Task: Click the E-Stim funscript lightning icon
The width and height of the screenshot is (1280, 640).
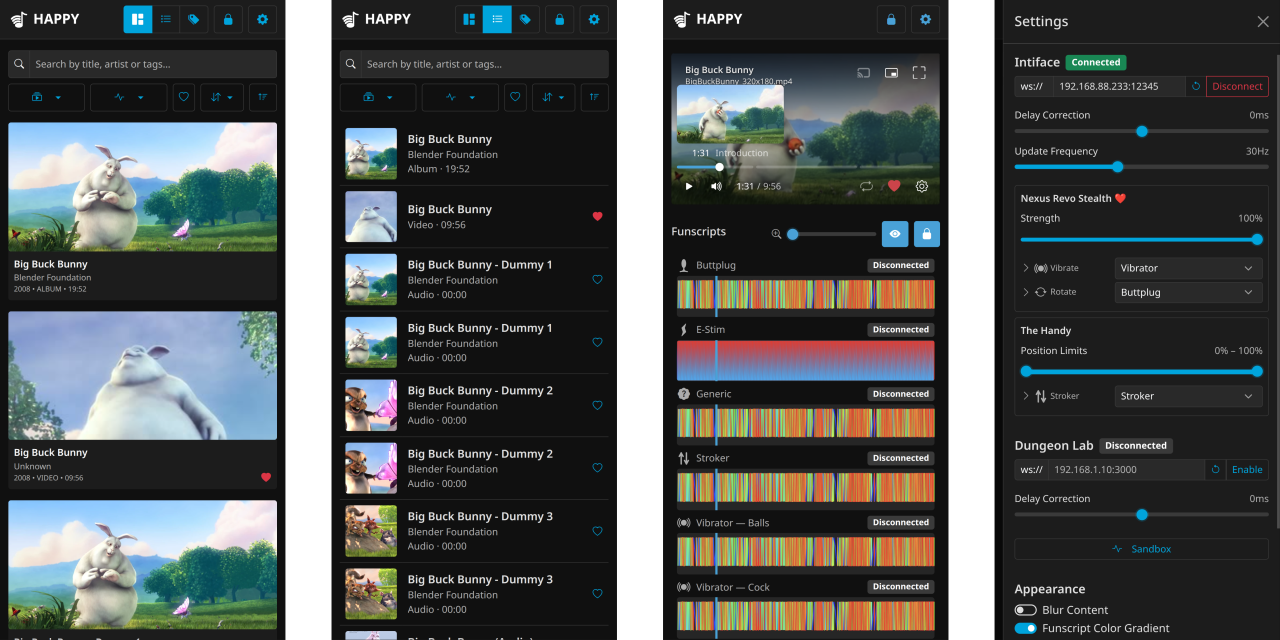Action: [684, 330]
